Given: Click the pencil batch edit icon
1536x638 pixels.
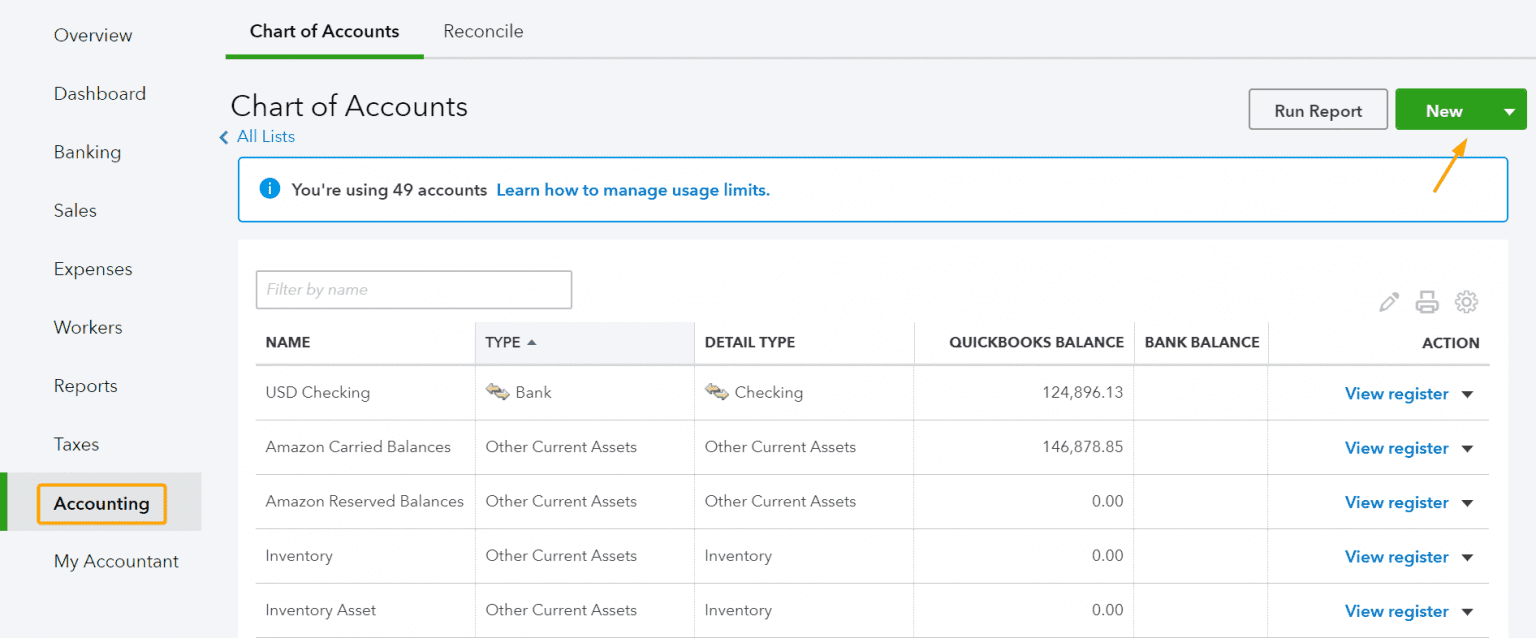Looking at the screenshot, I should click(x=1388, y=301).
